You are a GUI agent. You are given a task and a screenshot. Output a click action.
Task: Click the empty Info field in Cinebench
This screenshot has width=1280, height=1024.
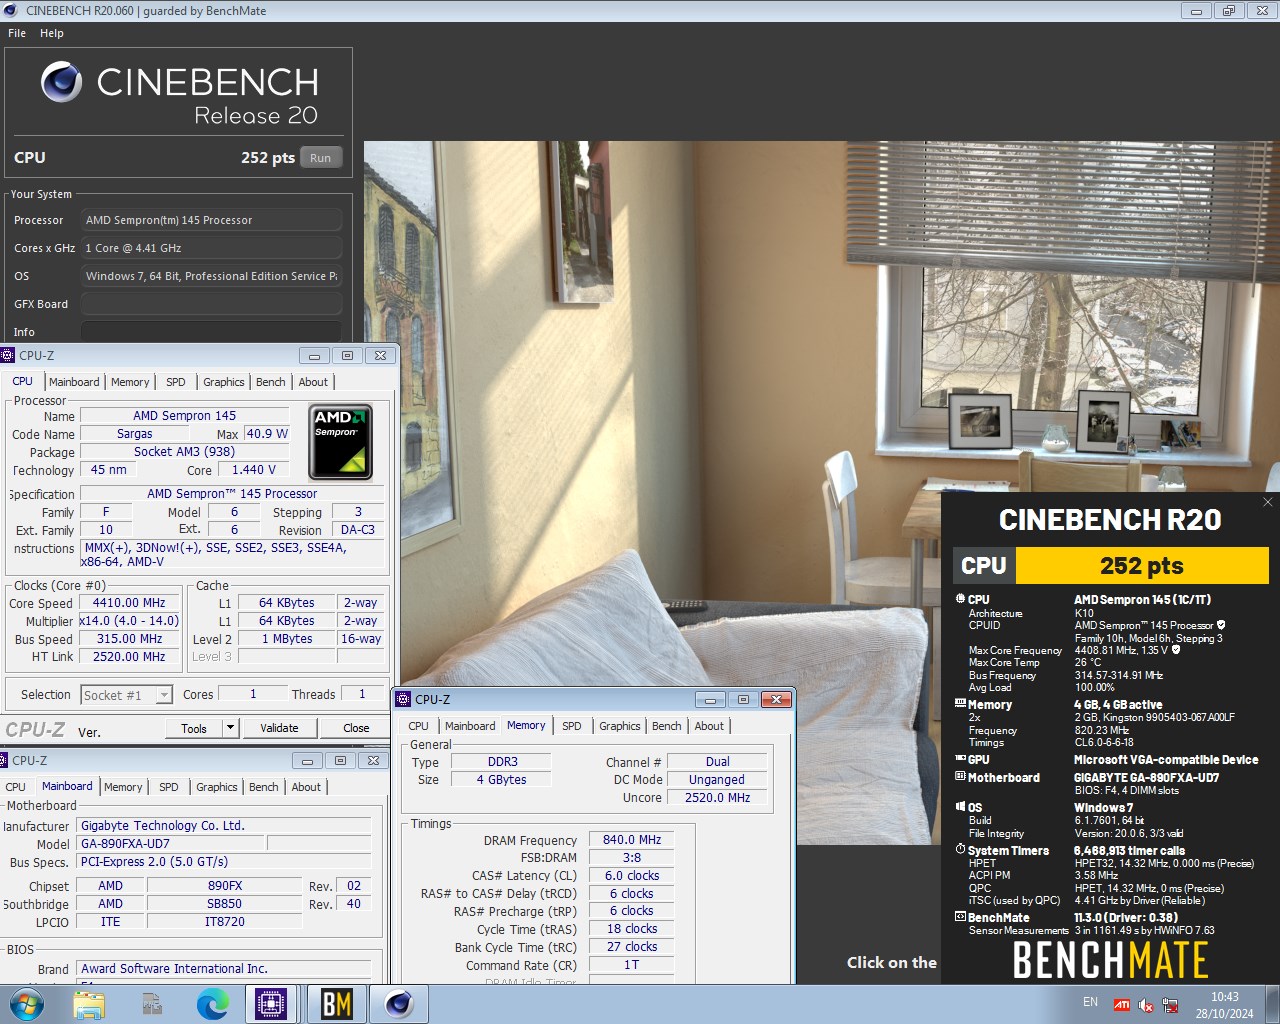(211, 332)
